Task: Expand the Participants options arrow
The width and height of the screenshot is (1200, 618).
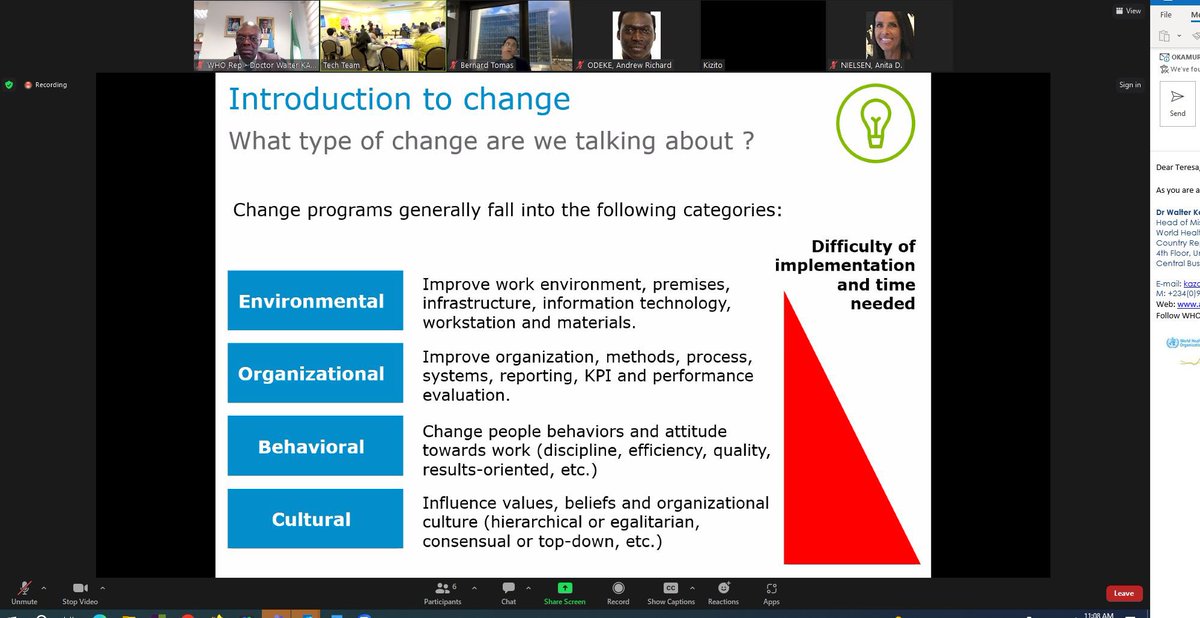Action: click(476, 587)
